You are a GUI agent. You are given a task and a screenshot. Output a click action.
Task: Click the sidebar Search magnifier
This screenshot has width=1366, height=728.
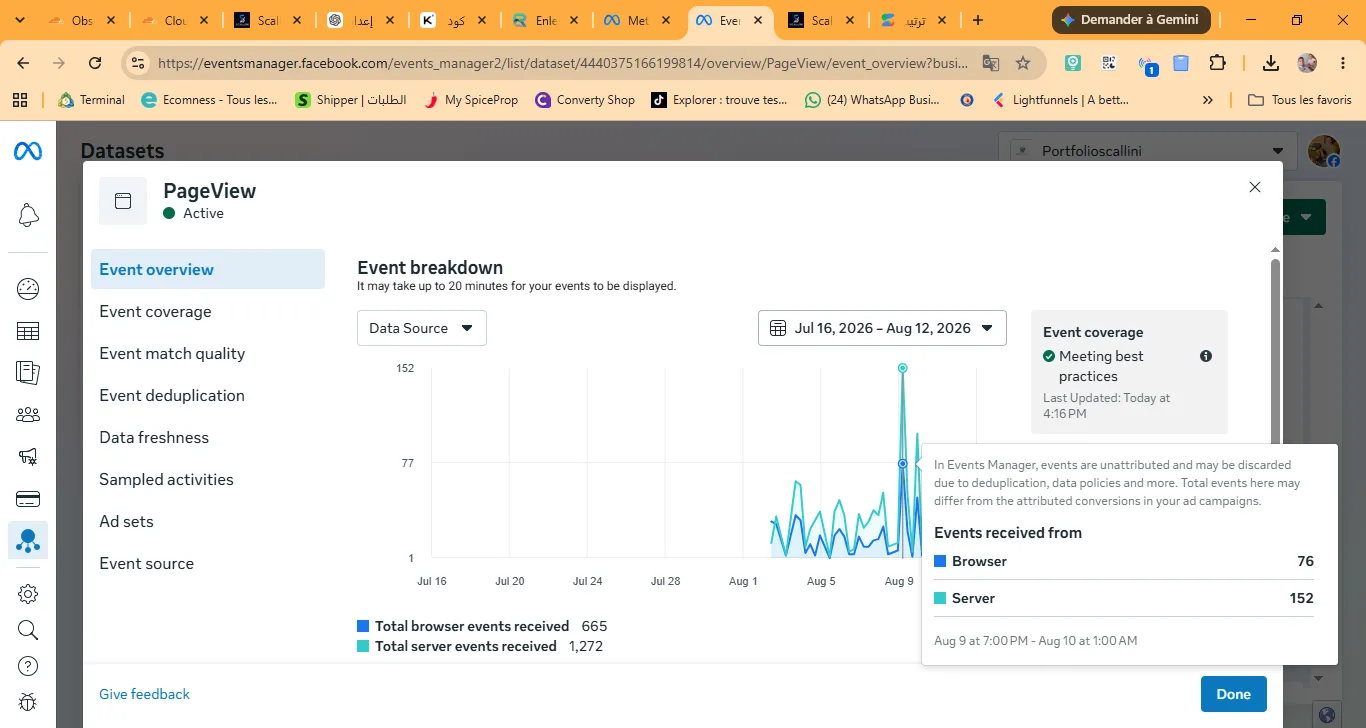coord(28,630)
